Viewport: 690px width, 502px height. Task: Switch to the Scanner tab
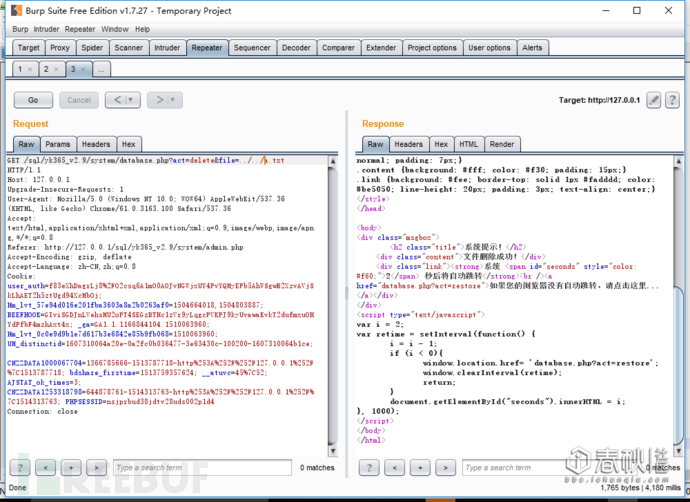coord(128,48)
